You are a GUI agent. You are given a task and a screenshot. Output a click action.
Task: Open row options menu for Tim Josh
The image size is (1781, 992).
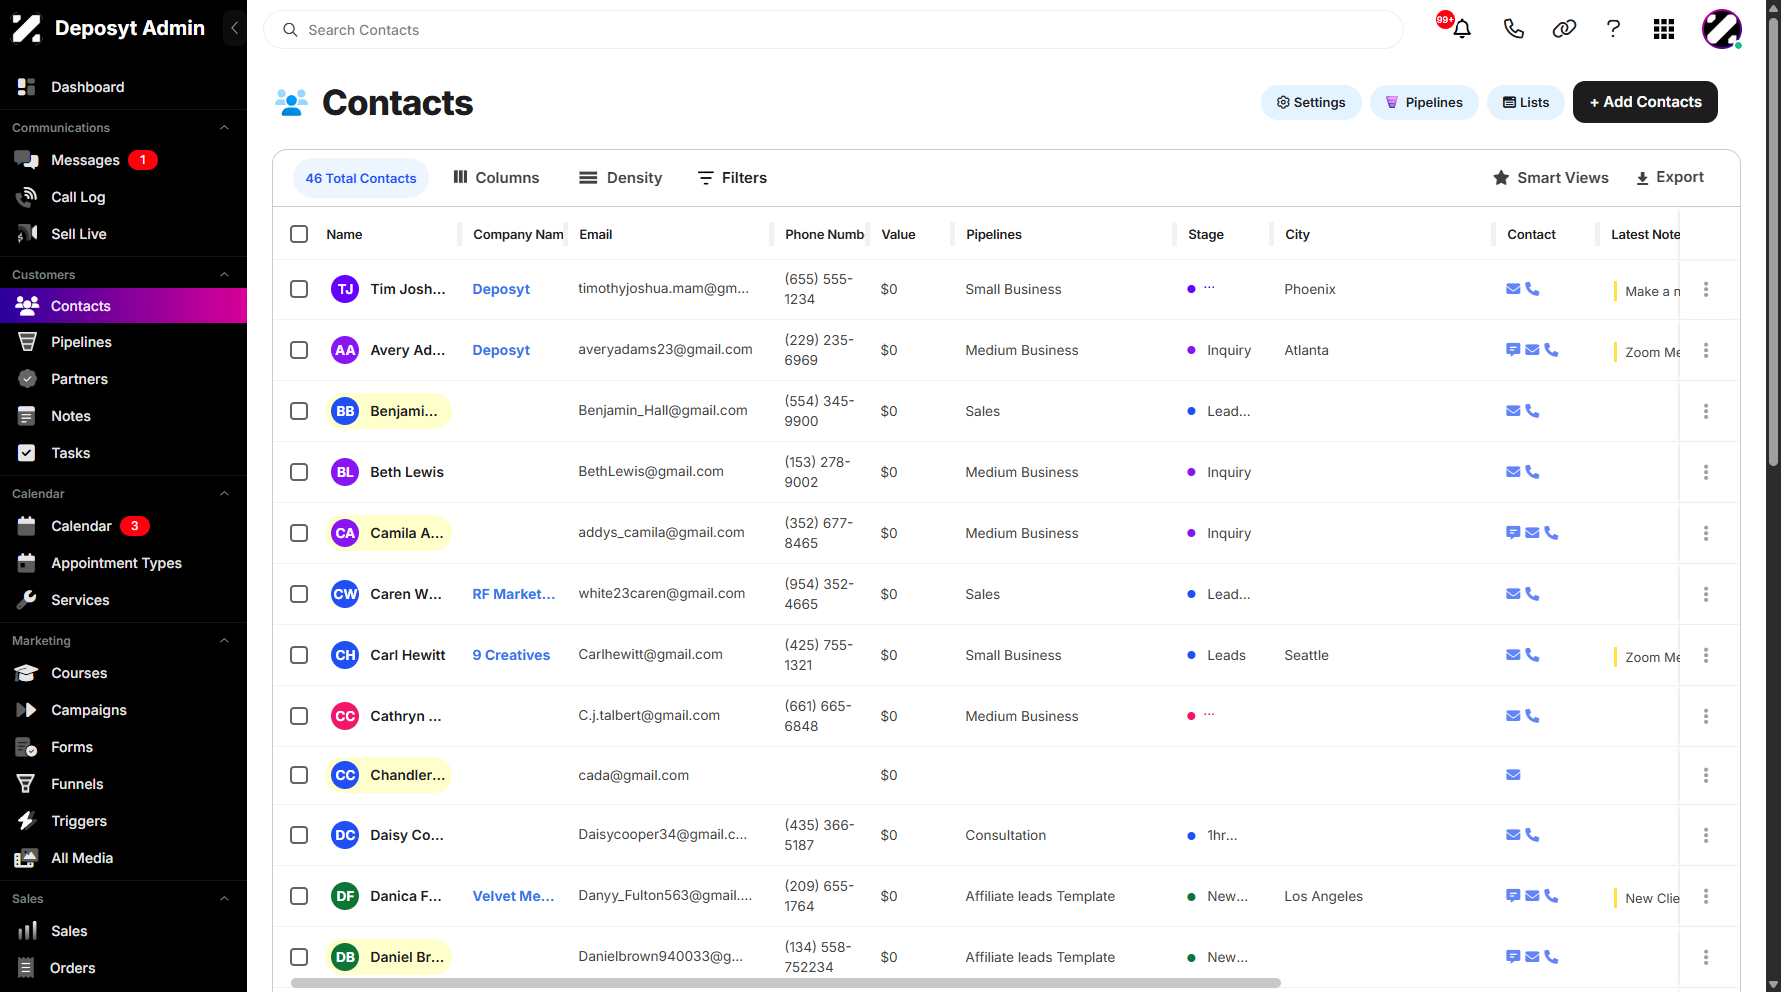1706,289
